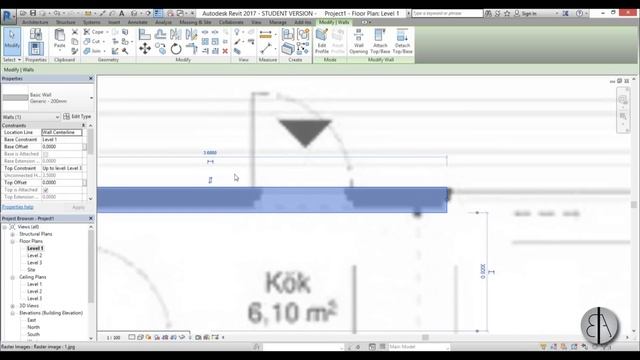The image size is (640, 360).
Task: Click the Edit Profile button
Action: coord(322,41)
